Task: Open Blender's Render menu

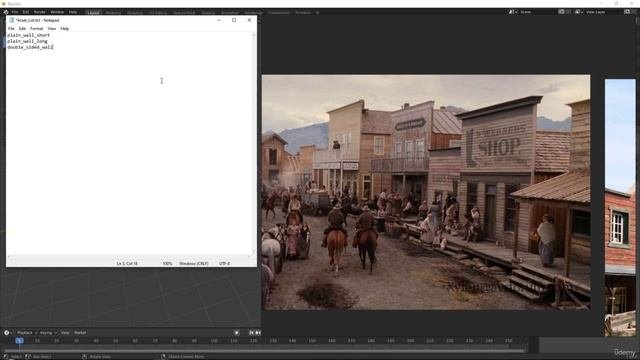Action: [40, 12]
